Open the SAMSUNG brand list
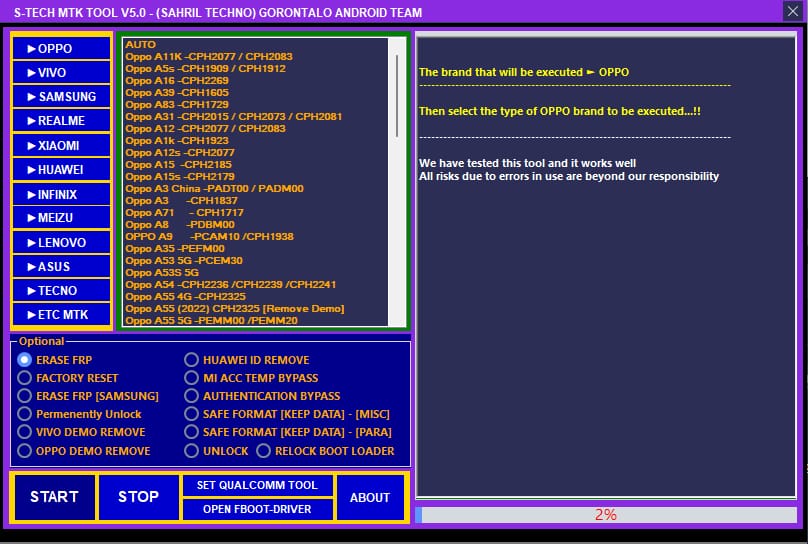 [61, 96]
